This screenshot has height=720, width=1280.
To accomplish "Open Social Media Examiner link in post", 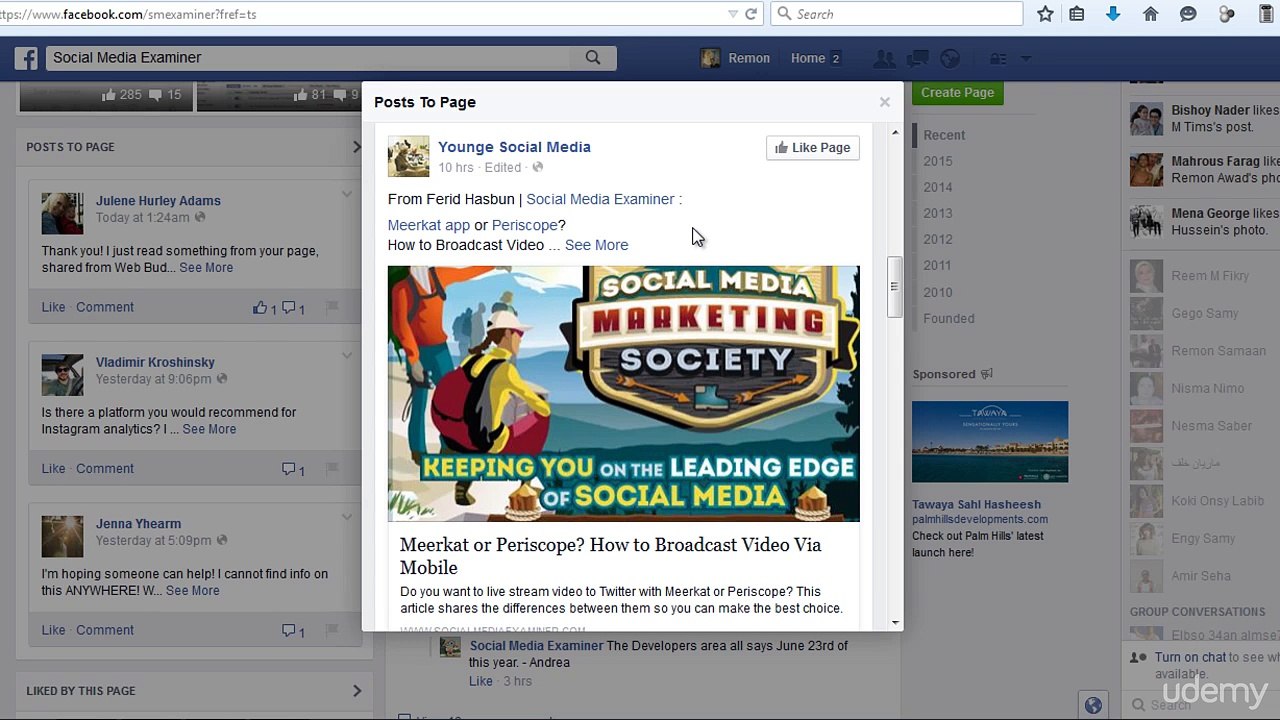I will [600, 199].
